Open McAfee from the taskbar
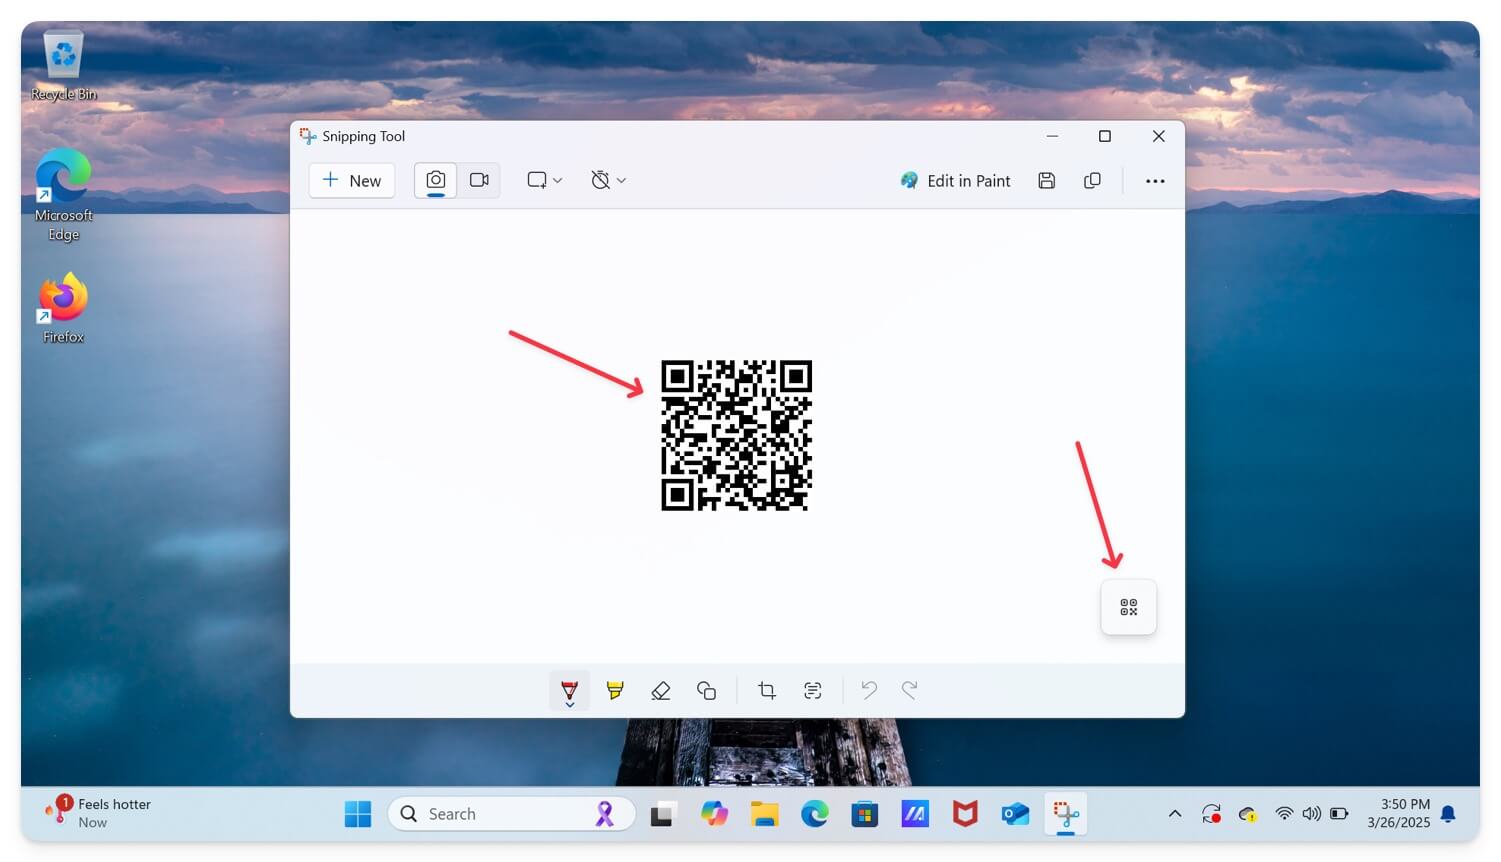 (965, 814)
